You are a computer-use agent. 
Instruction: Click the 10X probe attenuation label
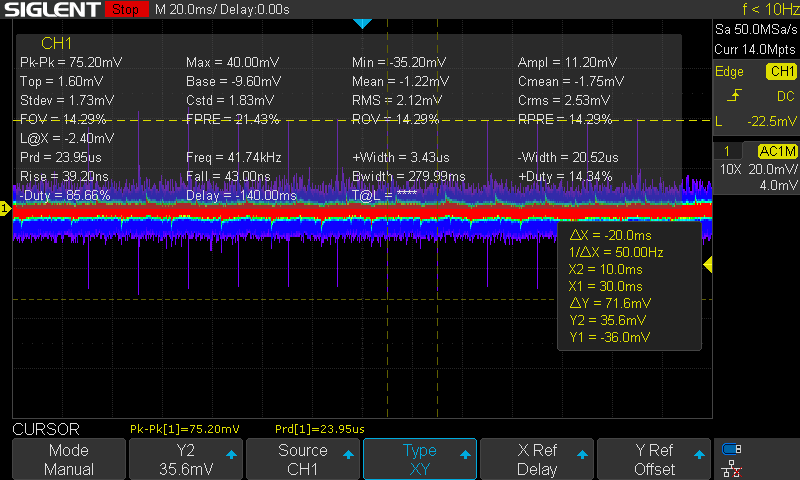point(730,169)
